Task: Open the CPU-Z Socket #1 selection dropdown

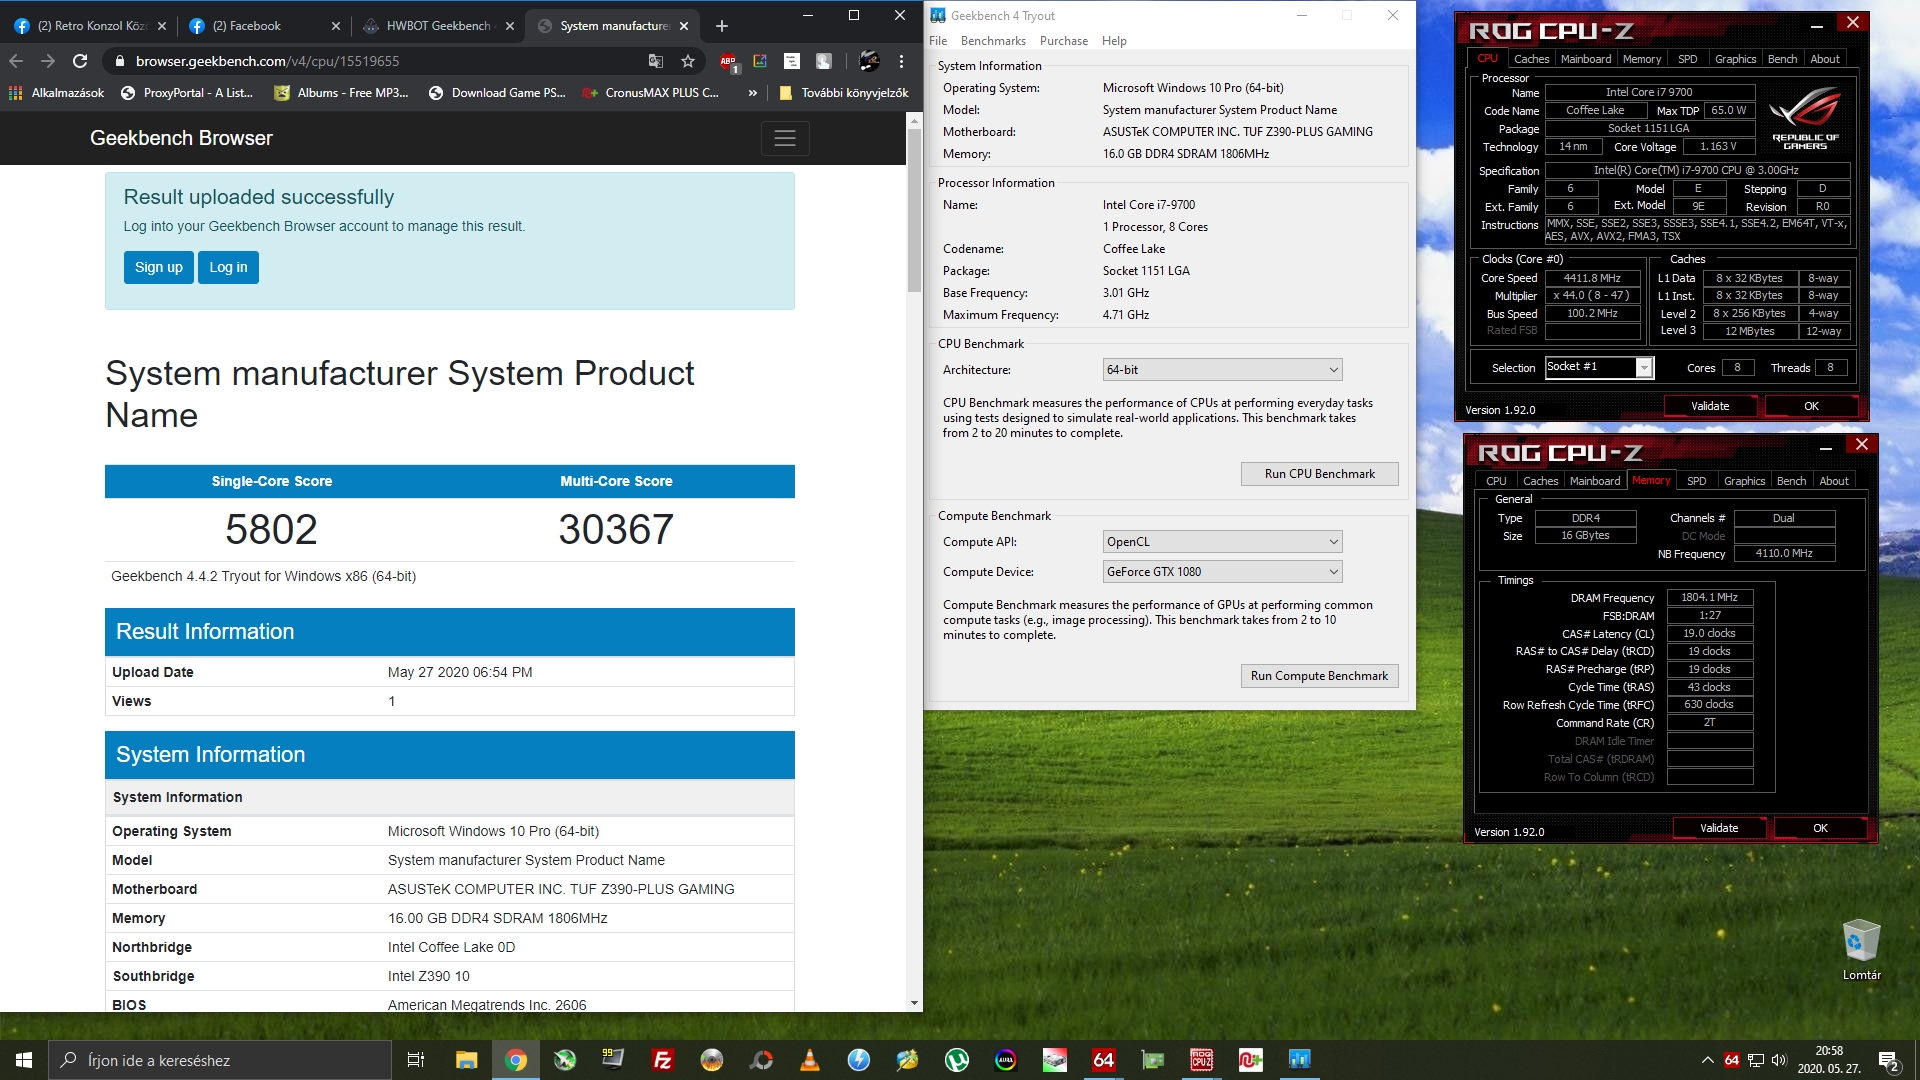Action: click(x=1599, y=367)
